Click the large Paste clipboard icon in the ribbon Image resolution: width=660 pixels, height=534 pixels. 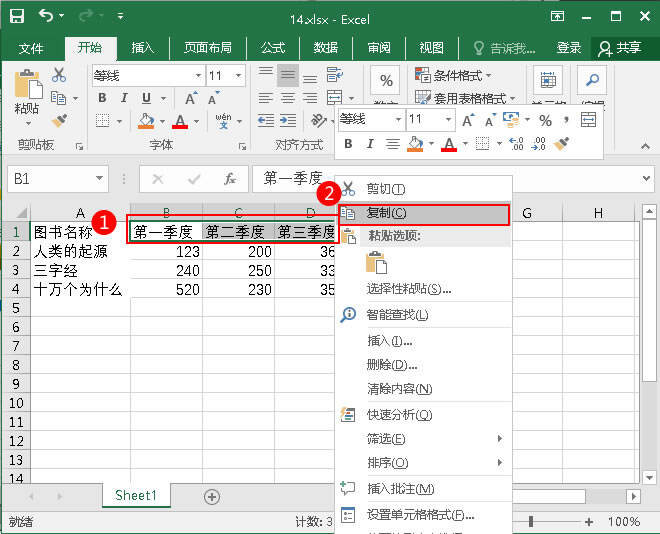[x=27, y=86]
